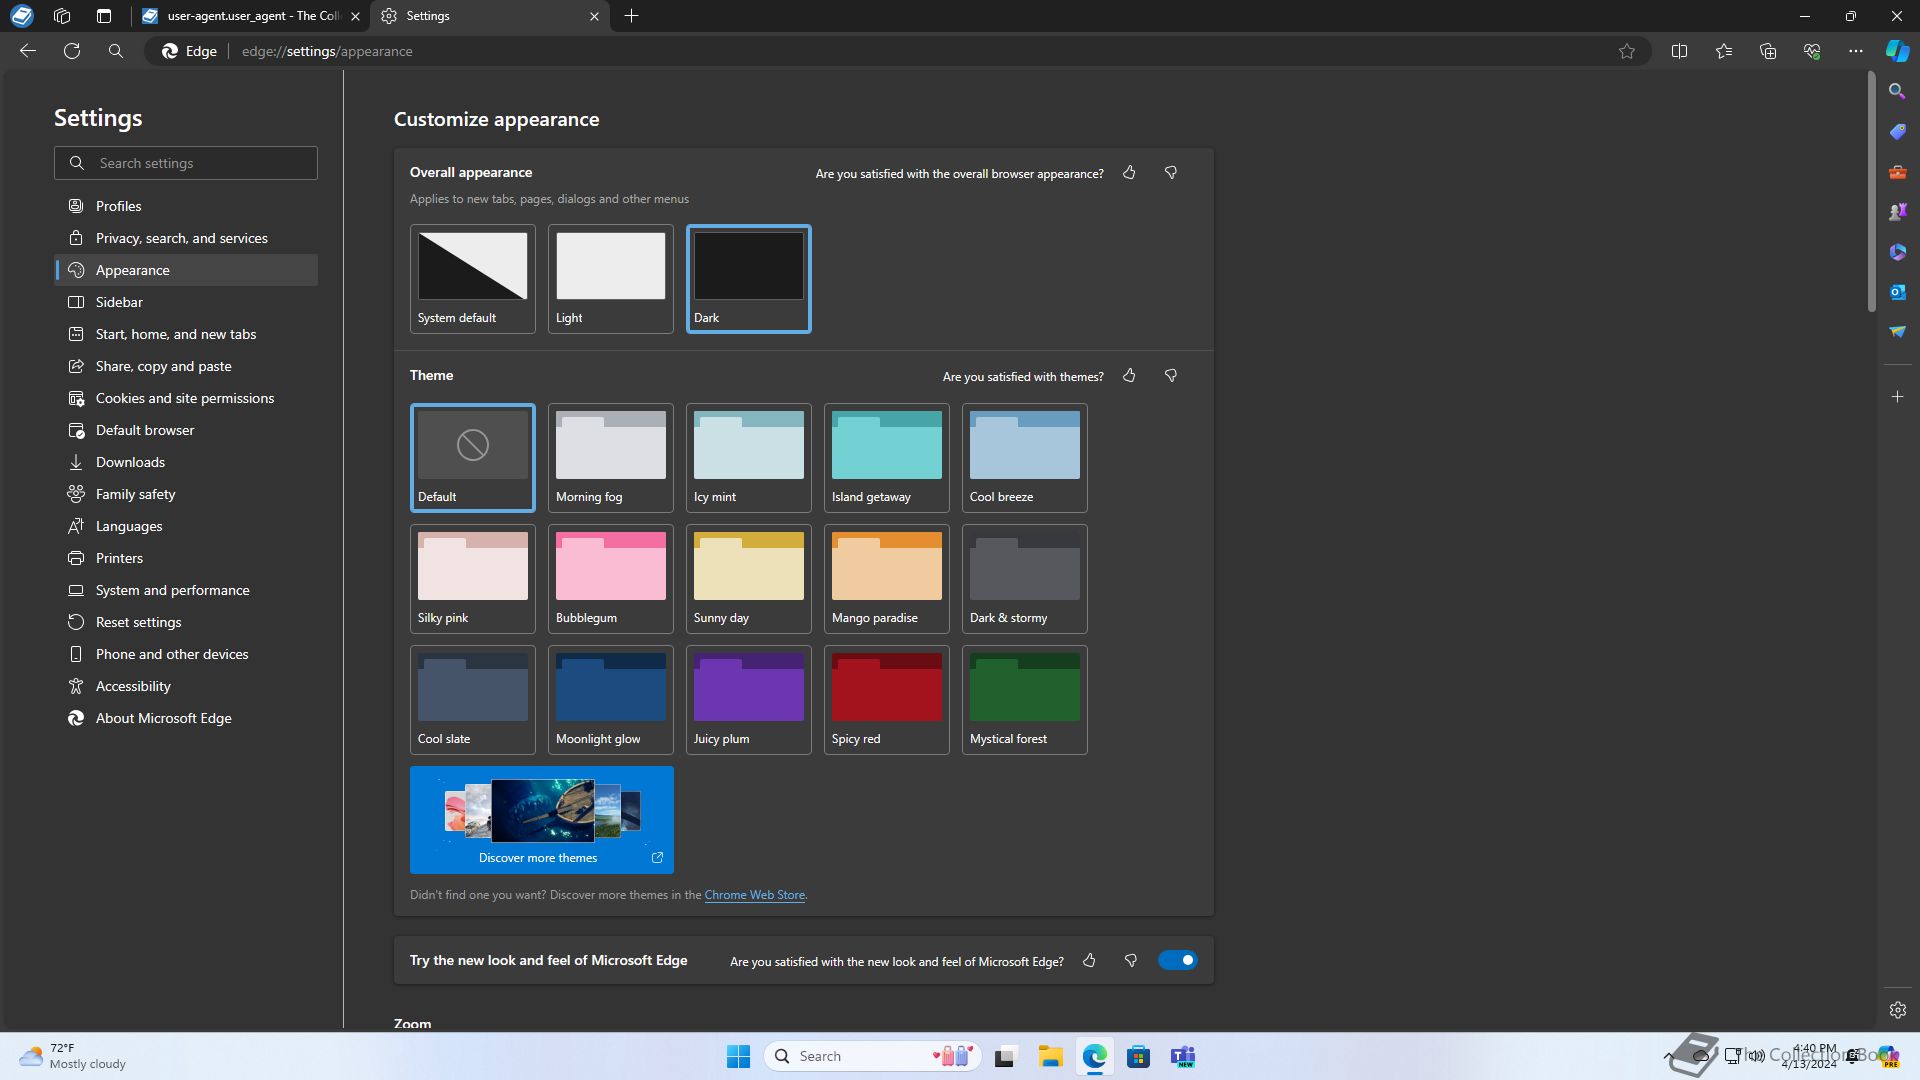Apply the Icy mint theme swatch
This screenshot has height=1080, width=1920.
[x=749, y=458]
